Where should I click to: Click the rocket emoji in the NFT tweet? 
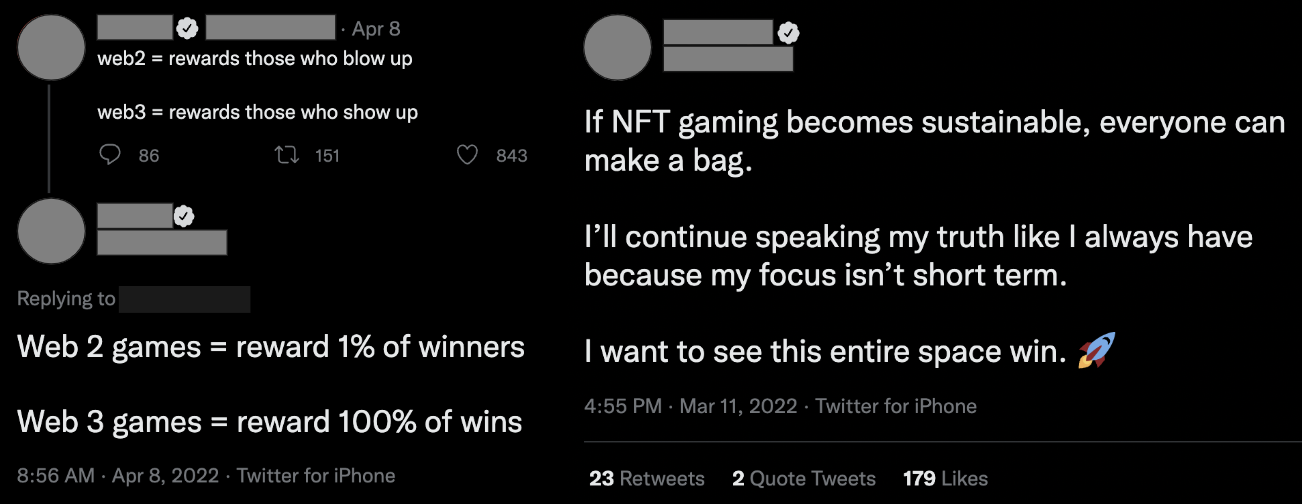pyautogui.click(x=1096, y=351)
